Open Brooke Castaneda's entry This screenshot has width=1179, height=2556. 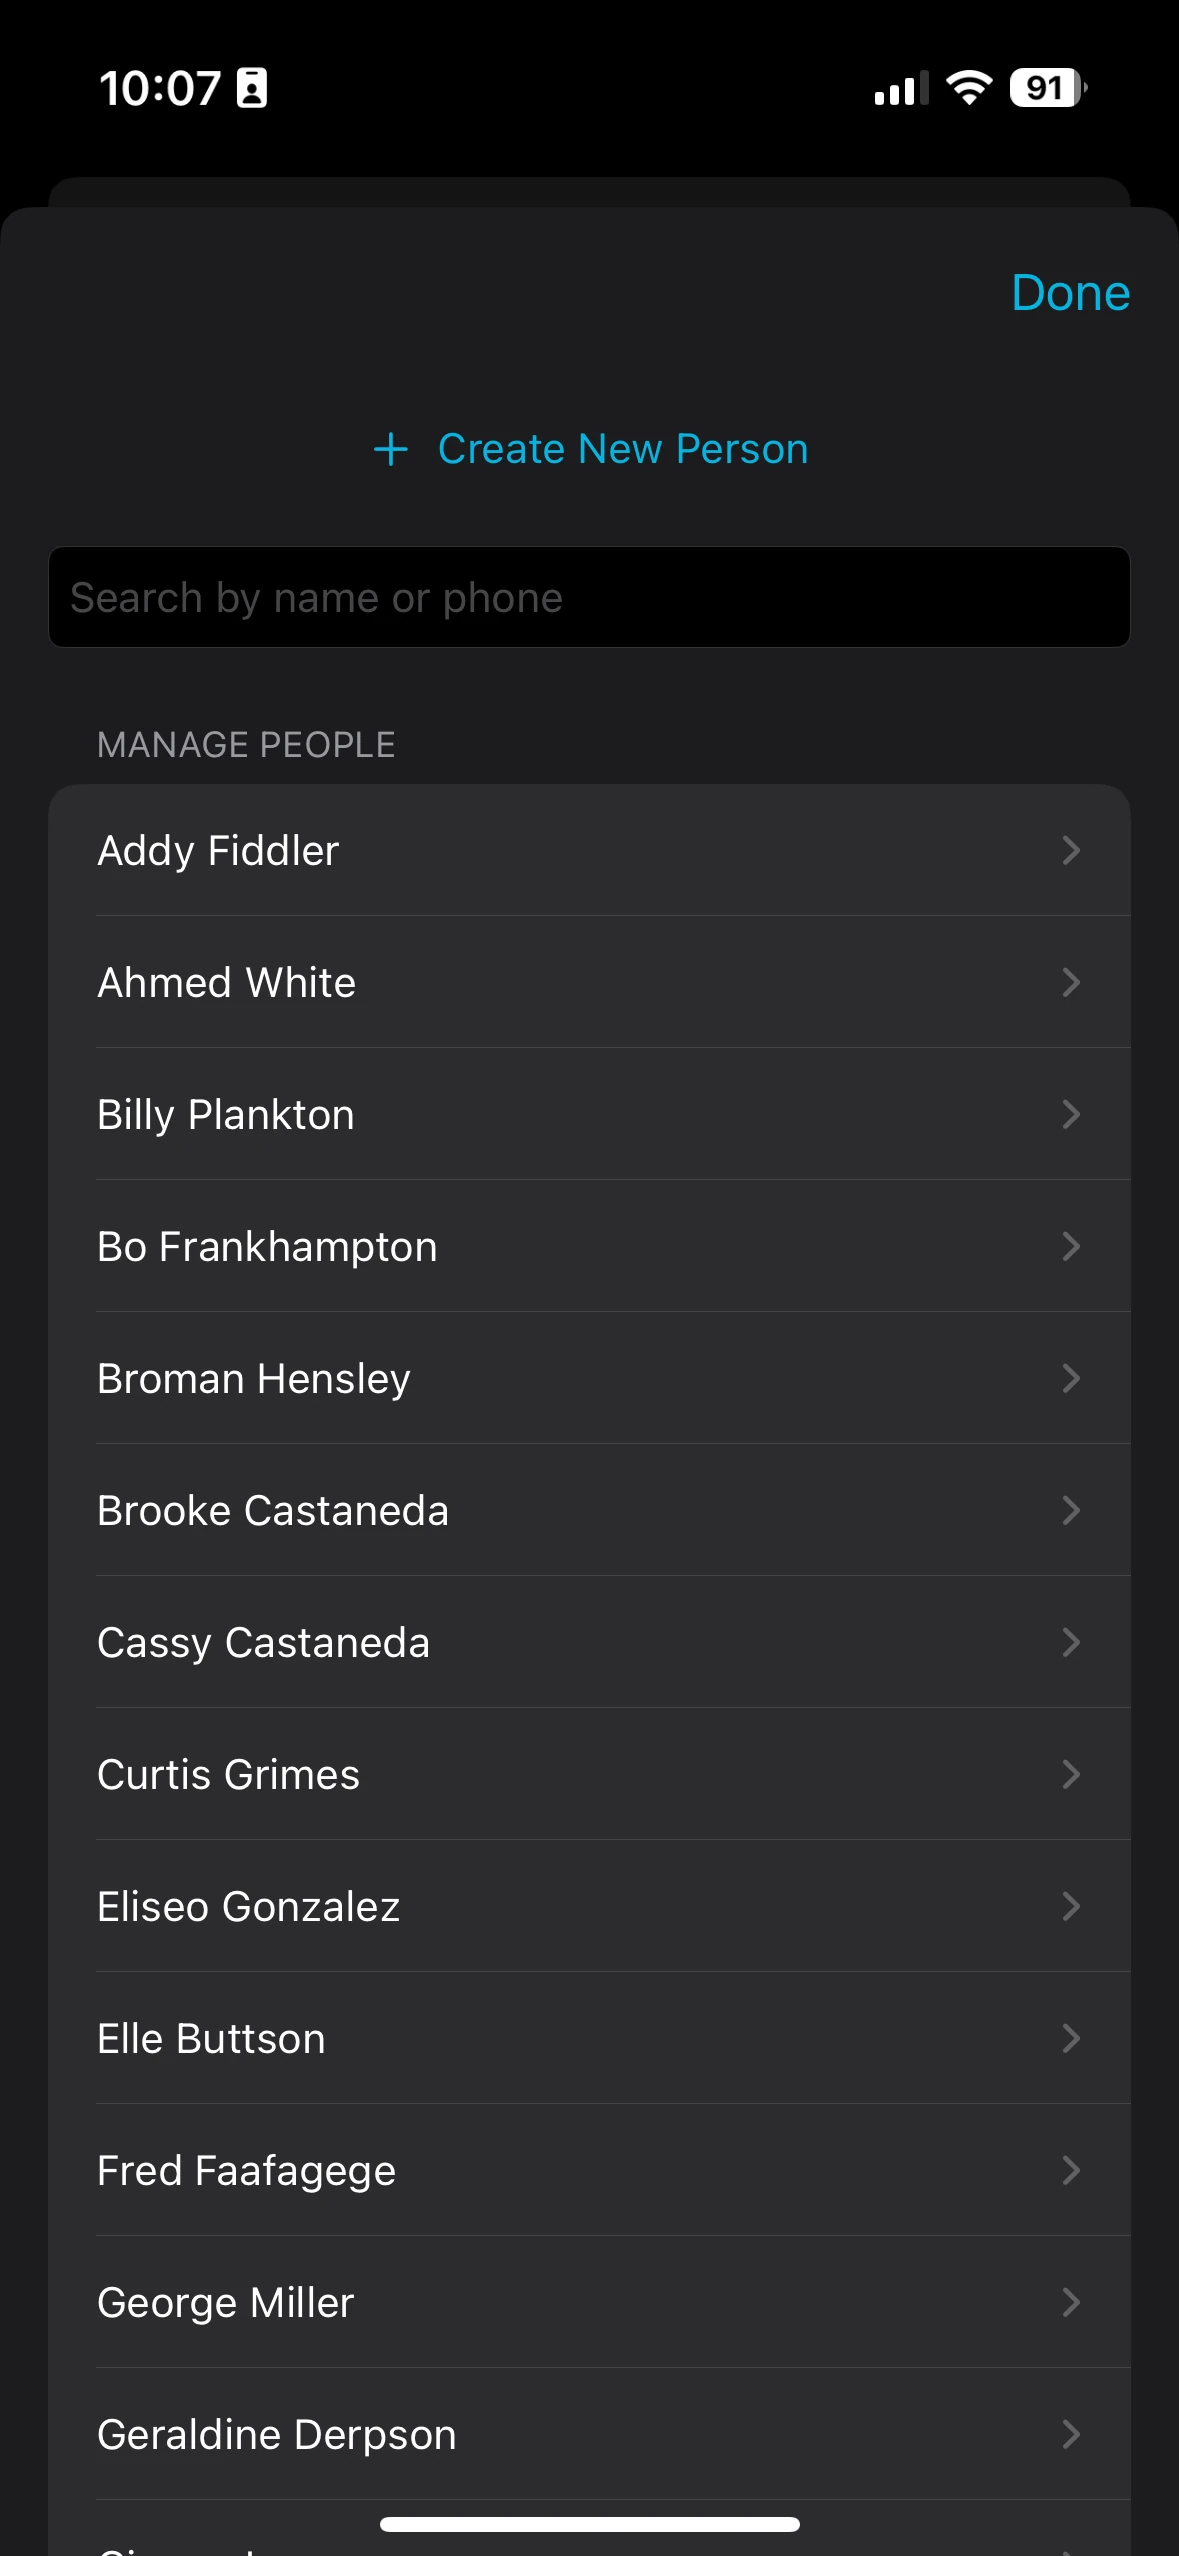[x=589, y=1510]
